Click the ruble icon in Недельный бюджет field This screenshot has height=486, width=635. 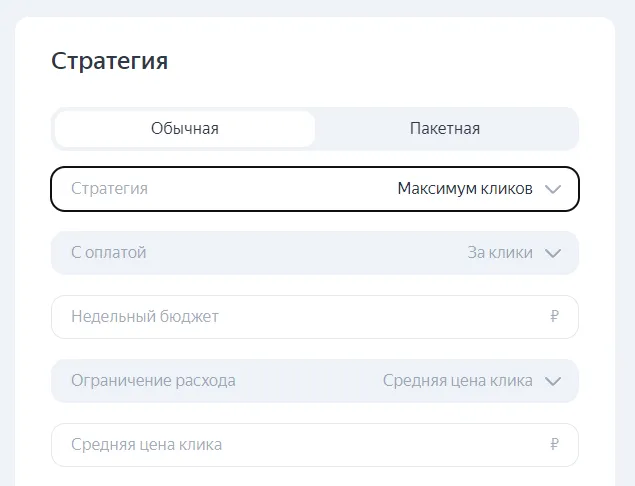pyautogui.click(x=554, y=316)
